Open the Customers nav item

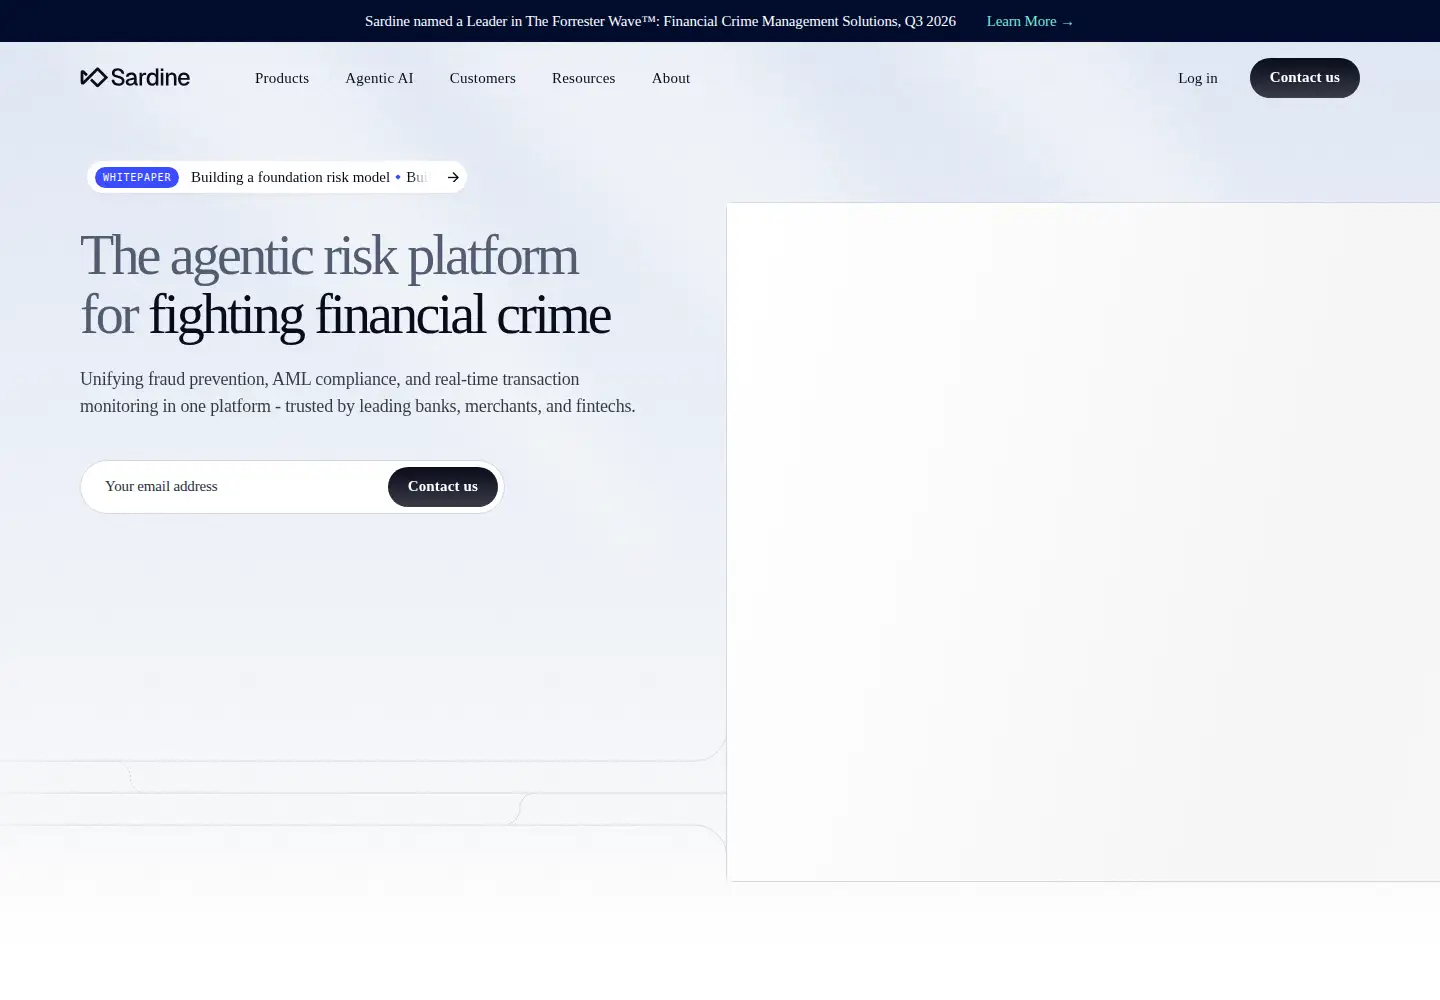click(x=483, y=78)
